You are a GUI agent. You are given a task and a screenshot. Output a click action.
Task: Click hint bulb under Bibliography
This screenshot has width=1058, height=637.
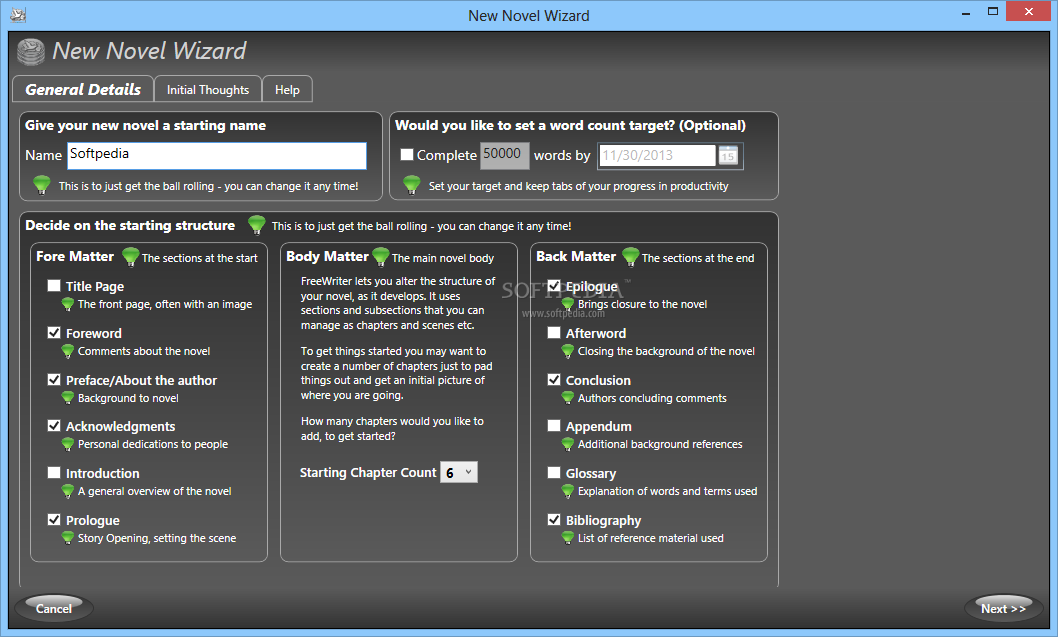567,538
